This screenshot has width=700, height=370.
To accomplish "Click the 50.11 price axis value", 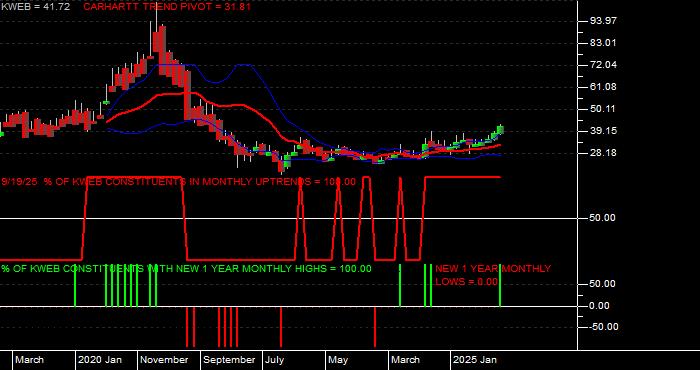I will tap(603, 109).
